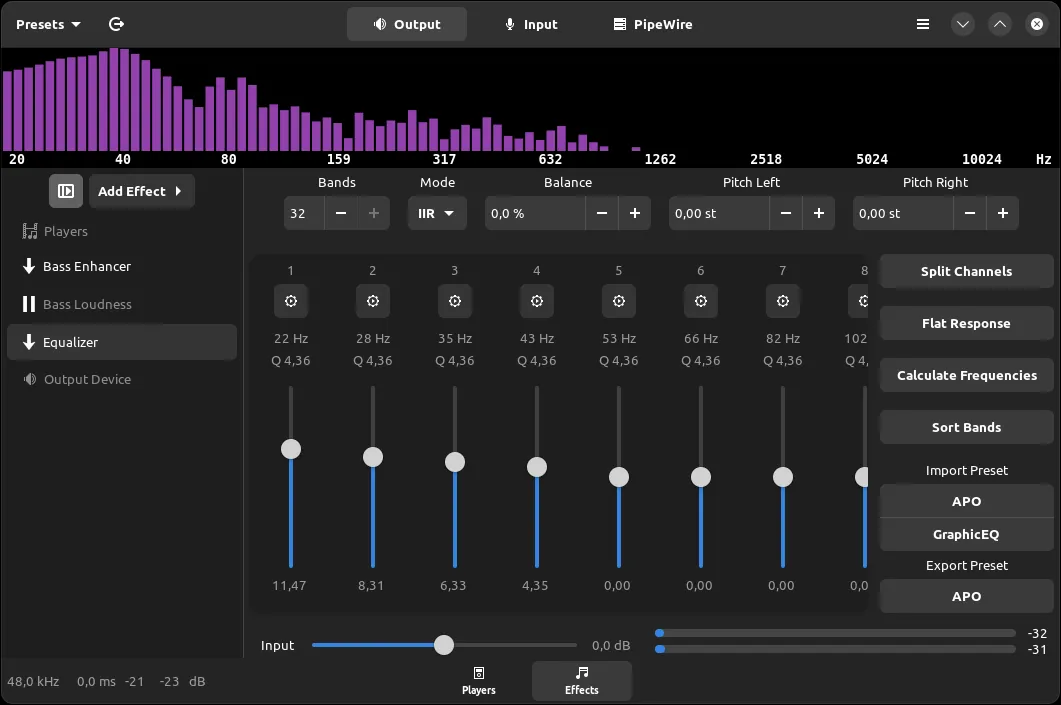Toggle the effects sidebar panel icon
The width and height of the screenshot is (1061, 705).
66,191
